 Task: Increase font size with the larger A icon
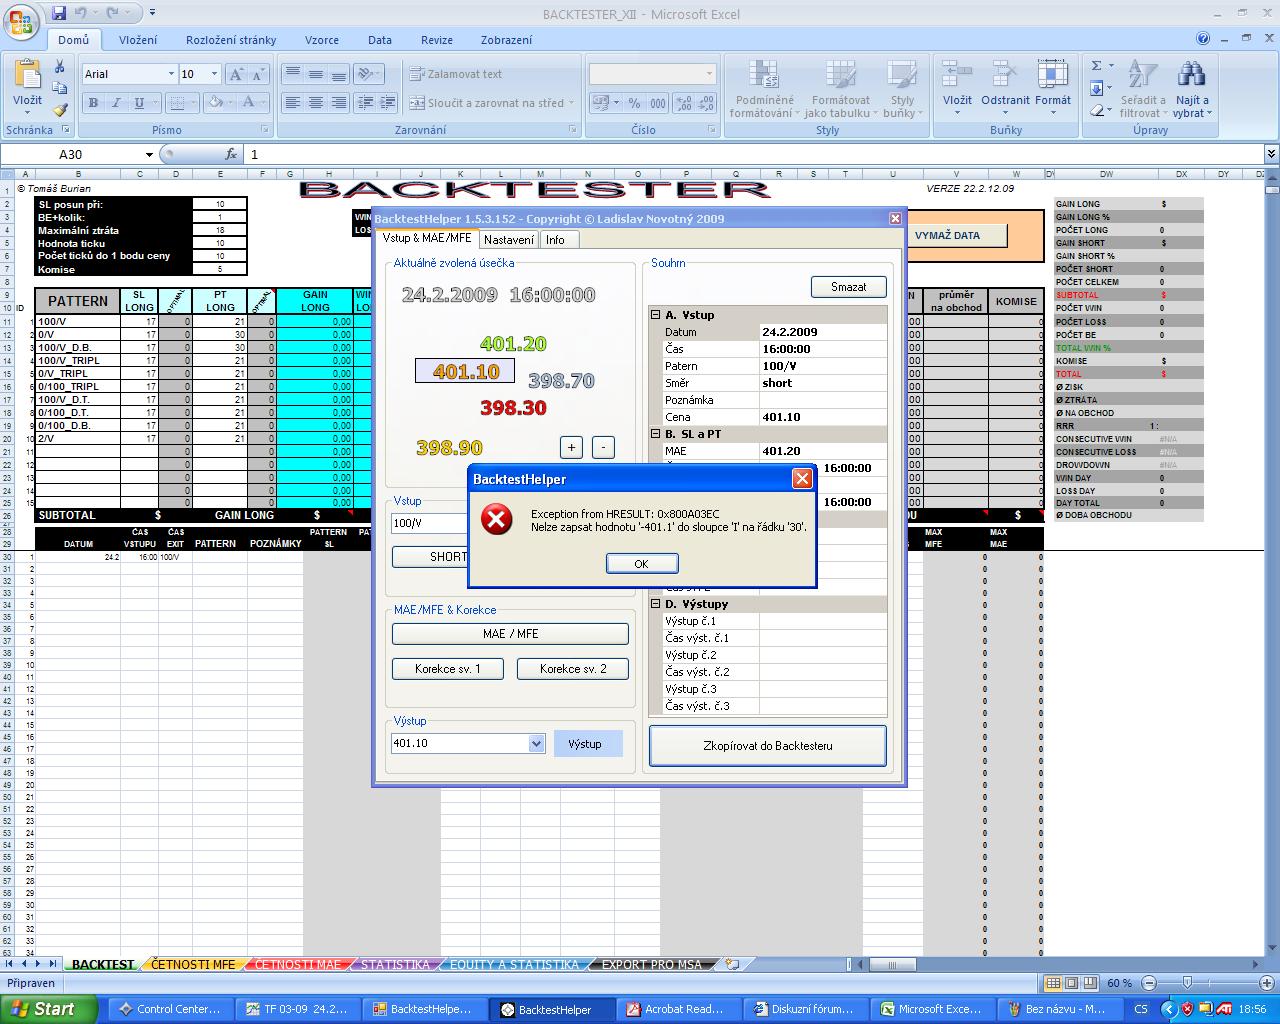236,74
